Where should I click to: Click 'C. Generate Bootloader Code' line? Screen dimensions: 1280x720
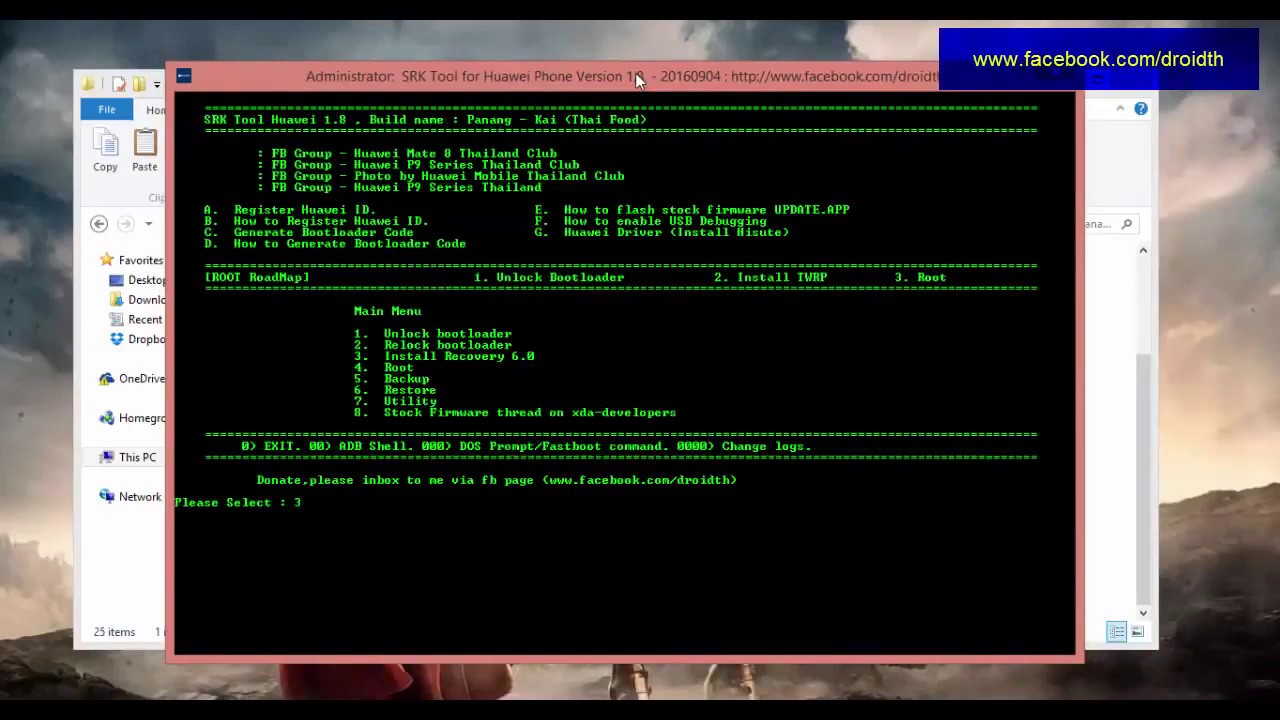tap(309, 232)
